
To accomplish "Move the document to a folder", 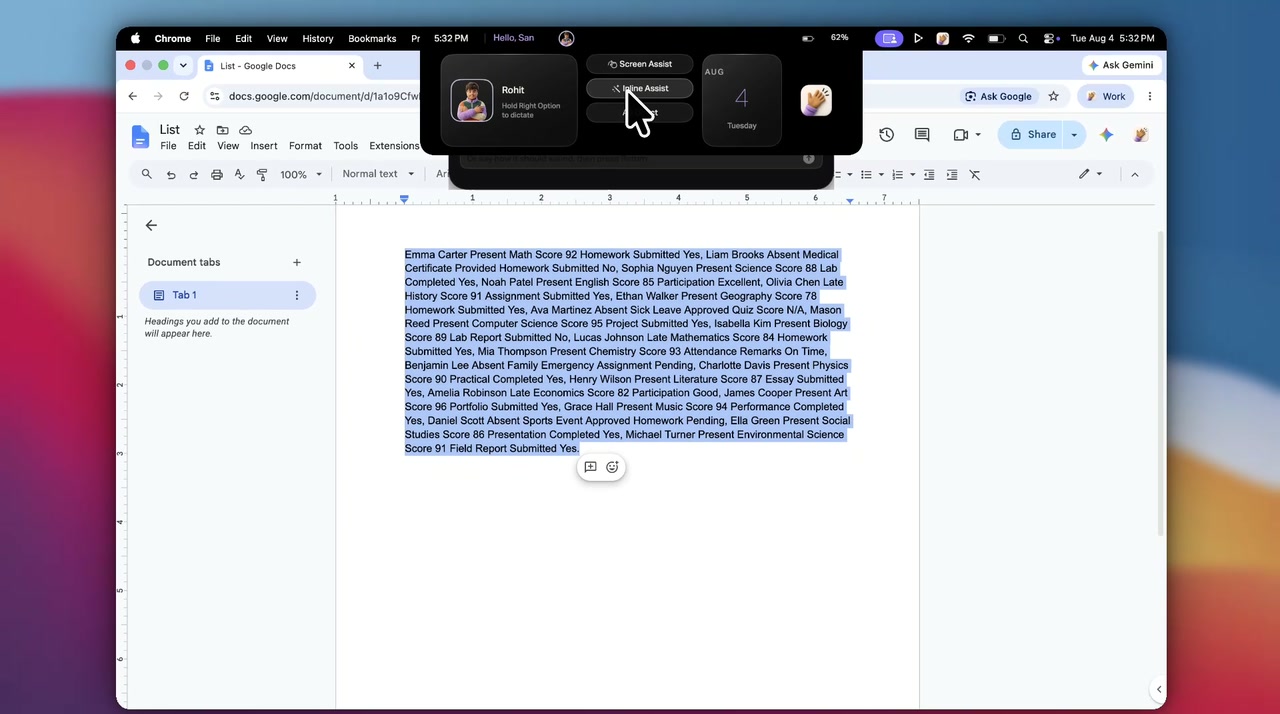I will point(222,130).
